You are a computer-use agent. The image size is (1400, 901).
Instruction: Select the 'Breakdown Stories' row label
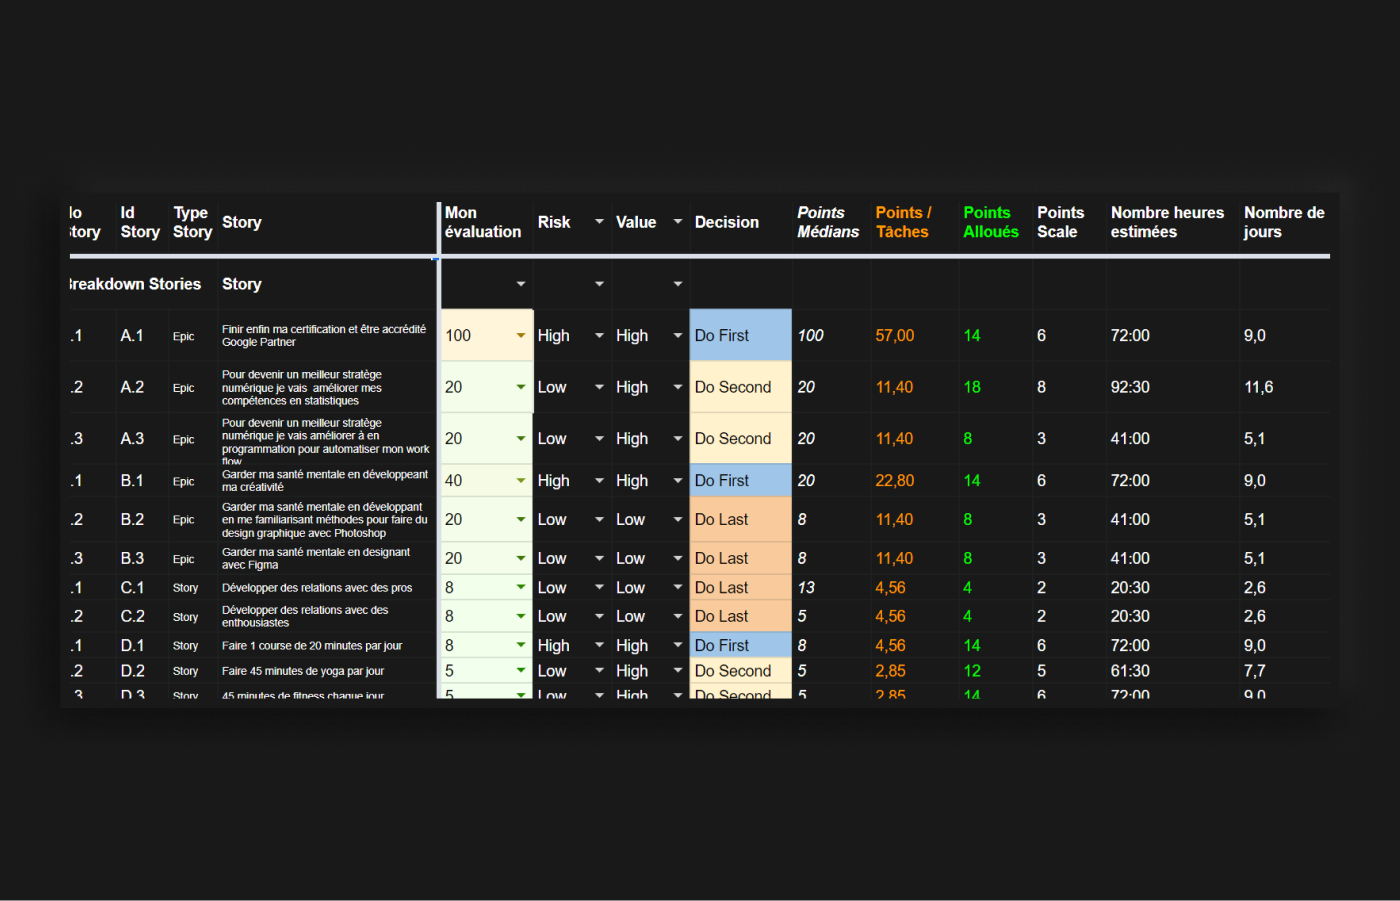click(x=135, y=284)
